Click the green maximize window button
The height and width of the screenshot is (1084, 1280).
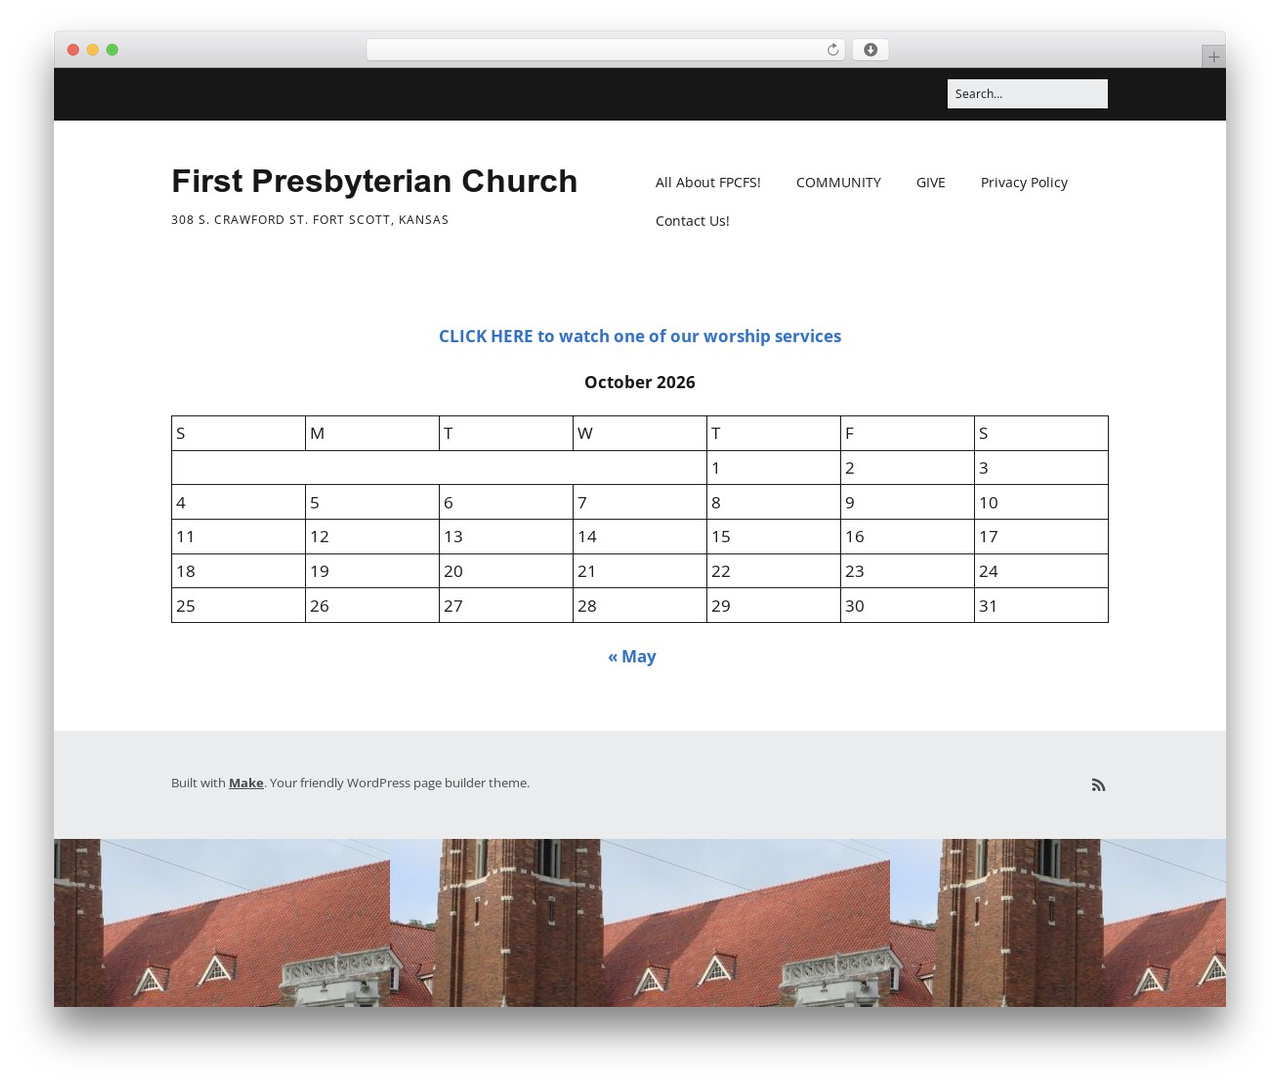click(x=112, y=50)
